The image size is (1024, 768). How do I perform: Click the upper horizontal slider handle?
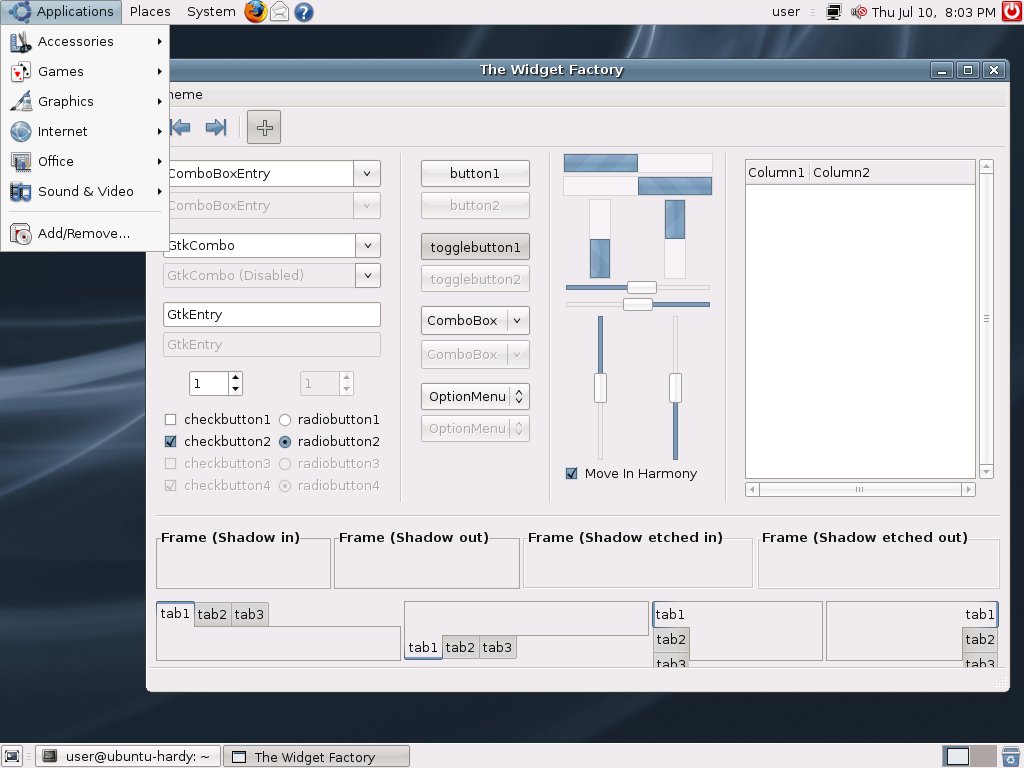pos(641,287)
